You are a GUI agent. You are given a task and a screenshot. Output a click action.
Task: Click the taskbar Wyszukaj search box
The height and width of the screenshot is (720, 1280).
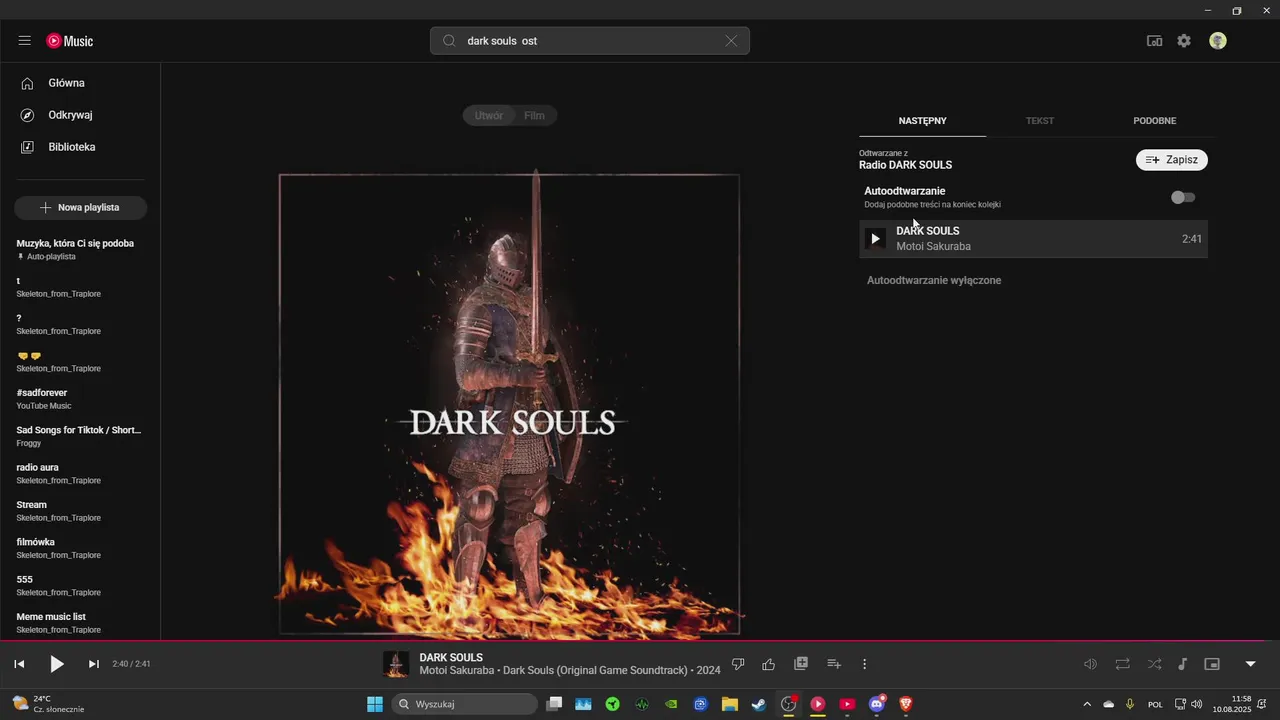(x=465, y=704)
